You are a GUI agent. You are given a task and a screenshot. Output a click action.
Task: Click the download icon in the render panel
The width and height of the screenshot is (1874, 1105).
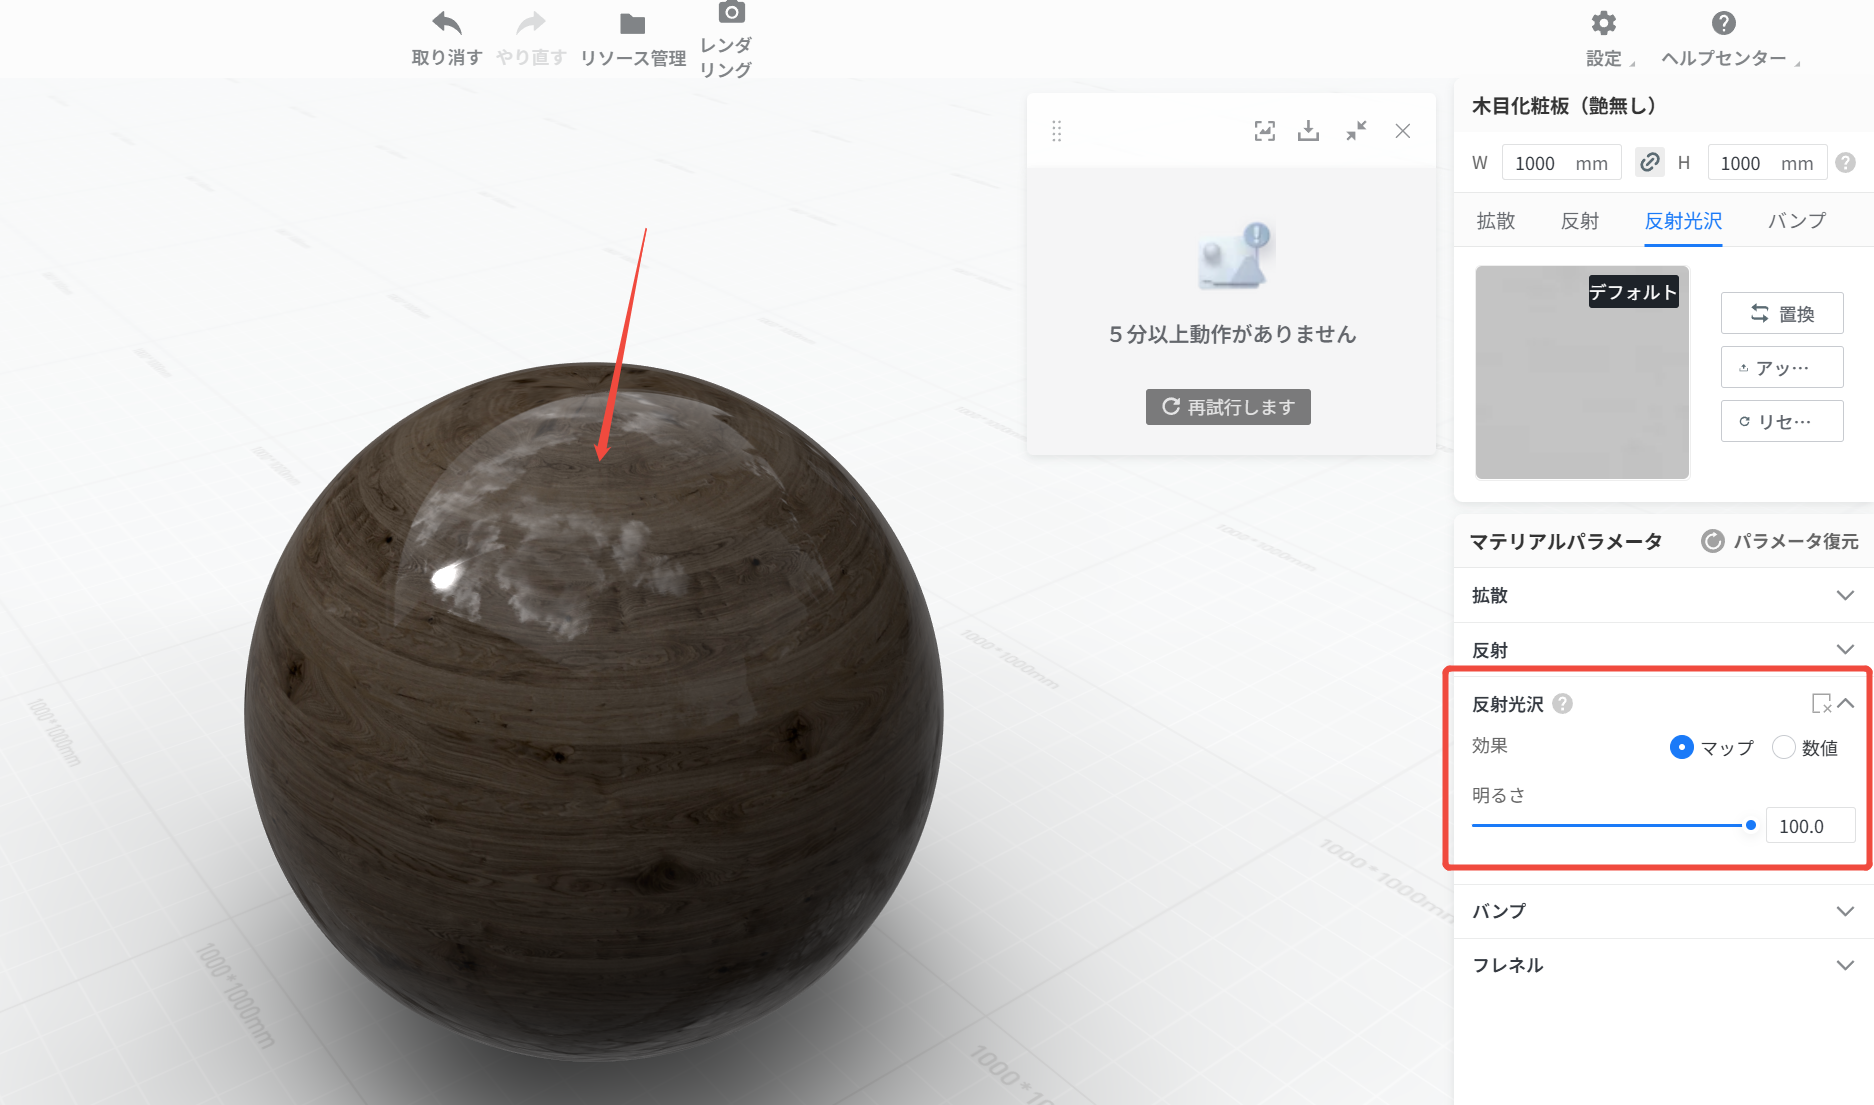coord(1309,131)
